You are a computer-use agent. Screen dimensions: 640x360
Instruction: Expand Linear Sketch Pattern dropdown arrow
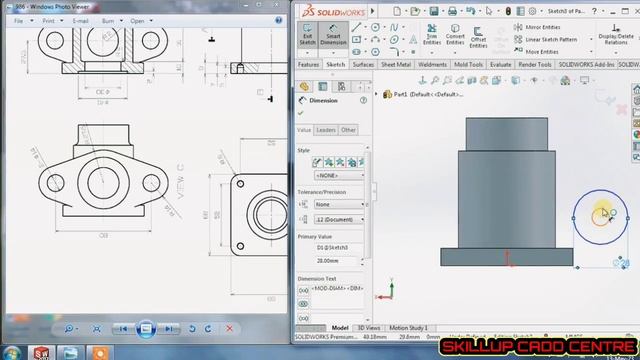591,40
